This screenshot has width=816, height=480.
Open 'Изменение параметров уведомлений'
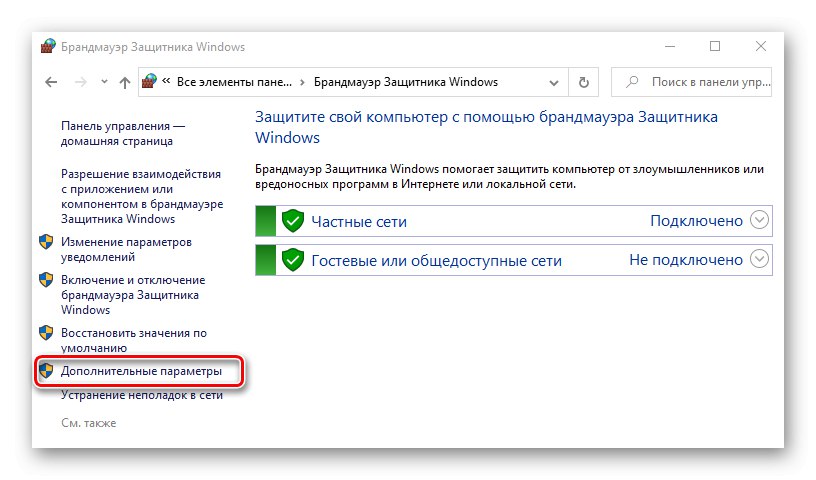click(x=126, y=249)
